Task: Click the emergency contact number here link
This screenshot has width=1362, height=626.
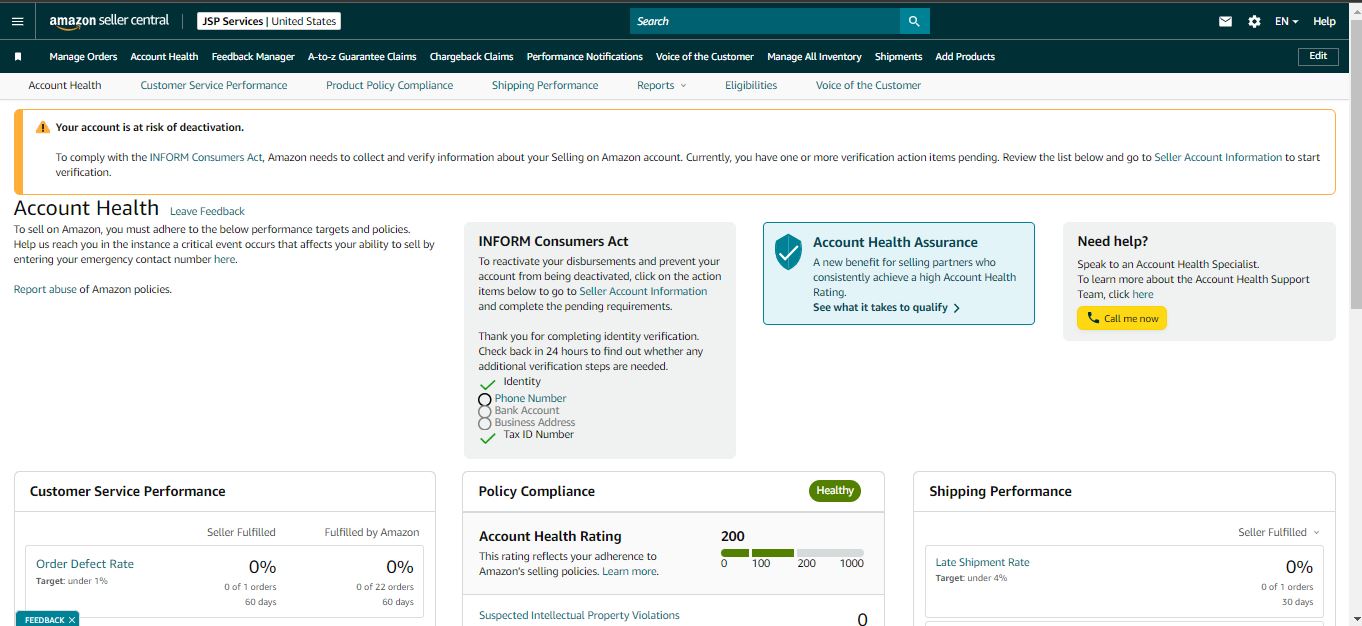Action: 225,259
